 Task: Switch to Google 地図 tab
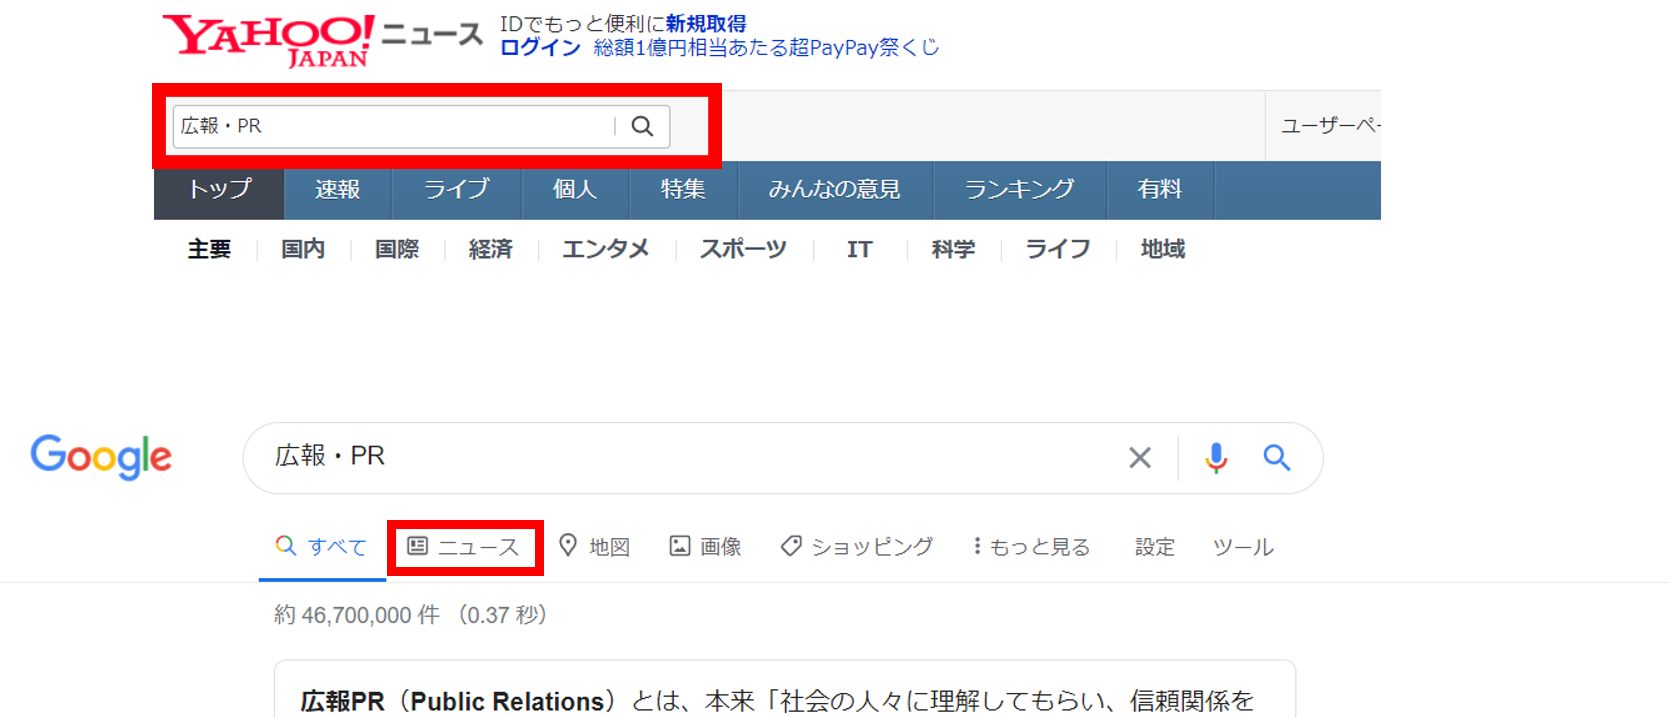(x=595, y=547)
